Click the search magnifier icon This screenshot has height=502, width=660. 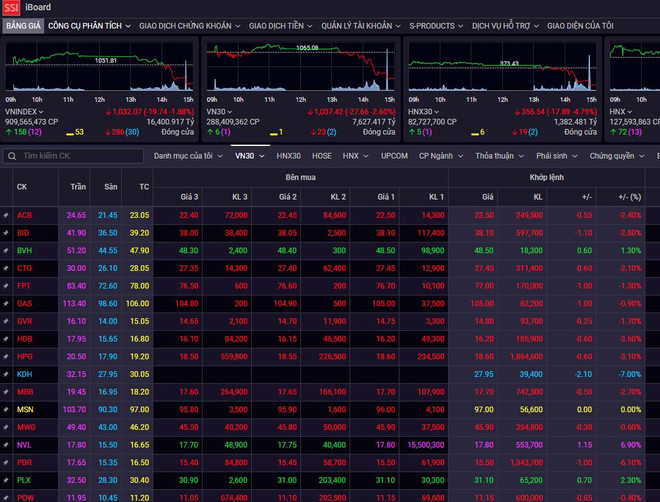coord(12,156)
